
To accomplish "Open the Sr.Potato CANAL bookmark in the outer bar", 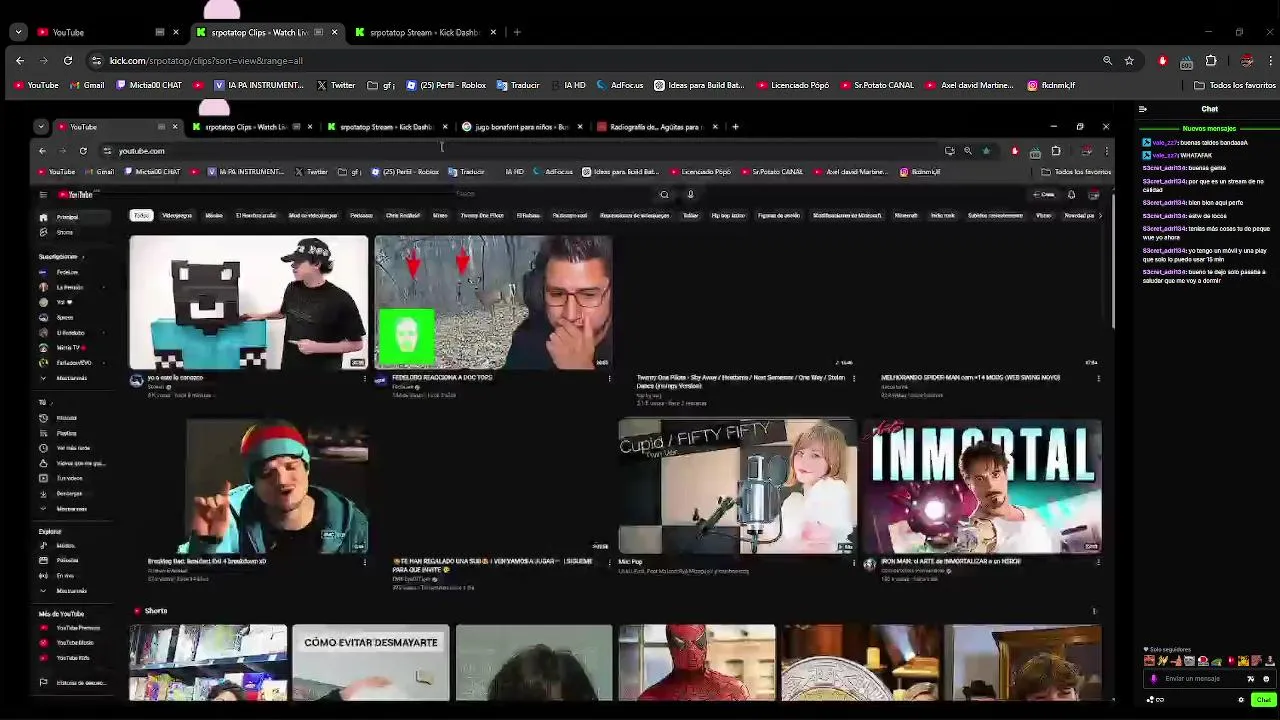I will click(x=876, y=85).
